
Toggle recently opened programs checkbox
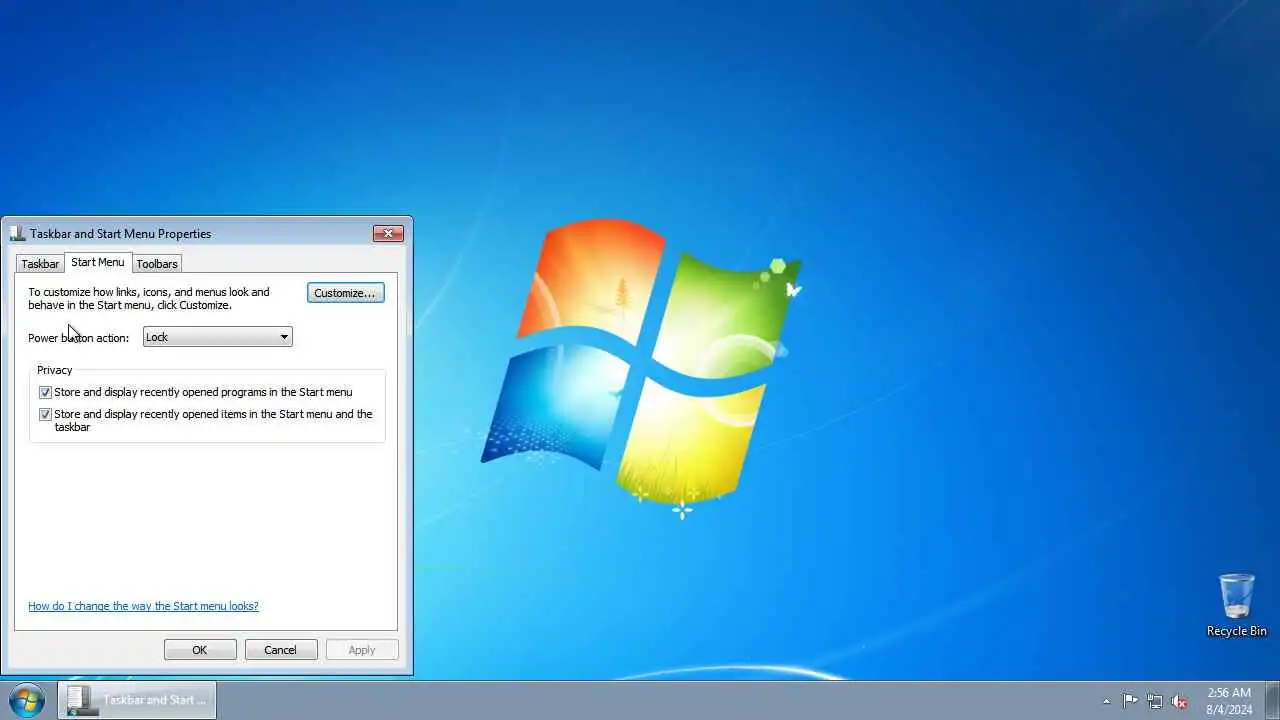pyautogui.click(x=45, y=392)
